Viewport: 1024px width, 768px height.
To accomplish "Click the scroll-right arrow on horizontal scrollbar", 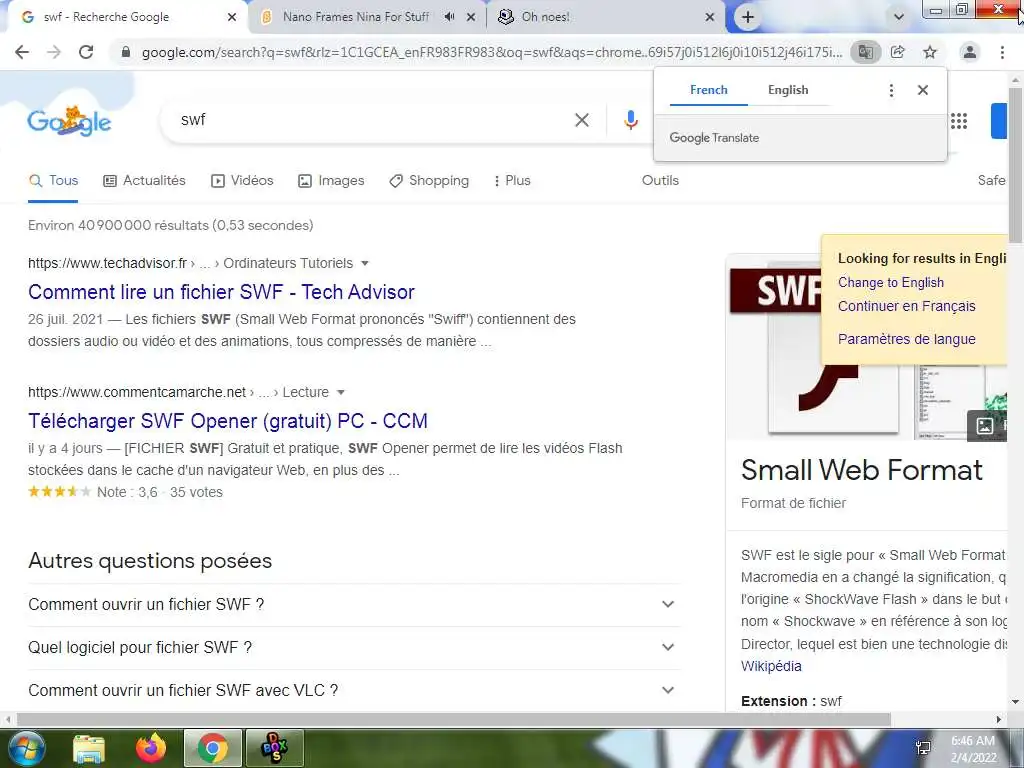I will click(999, 720).
